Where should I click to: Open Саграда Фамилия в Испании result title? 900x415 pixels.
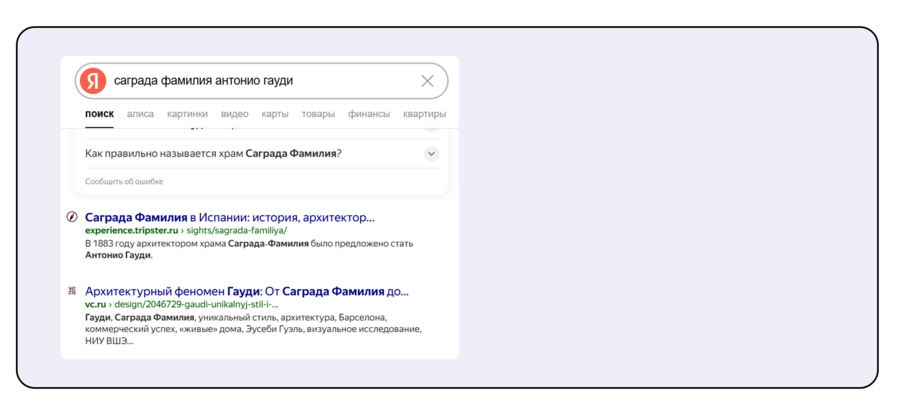click(230, 218)
